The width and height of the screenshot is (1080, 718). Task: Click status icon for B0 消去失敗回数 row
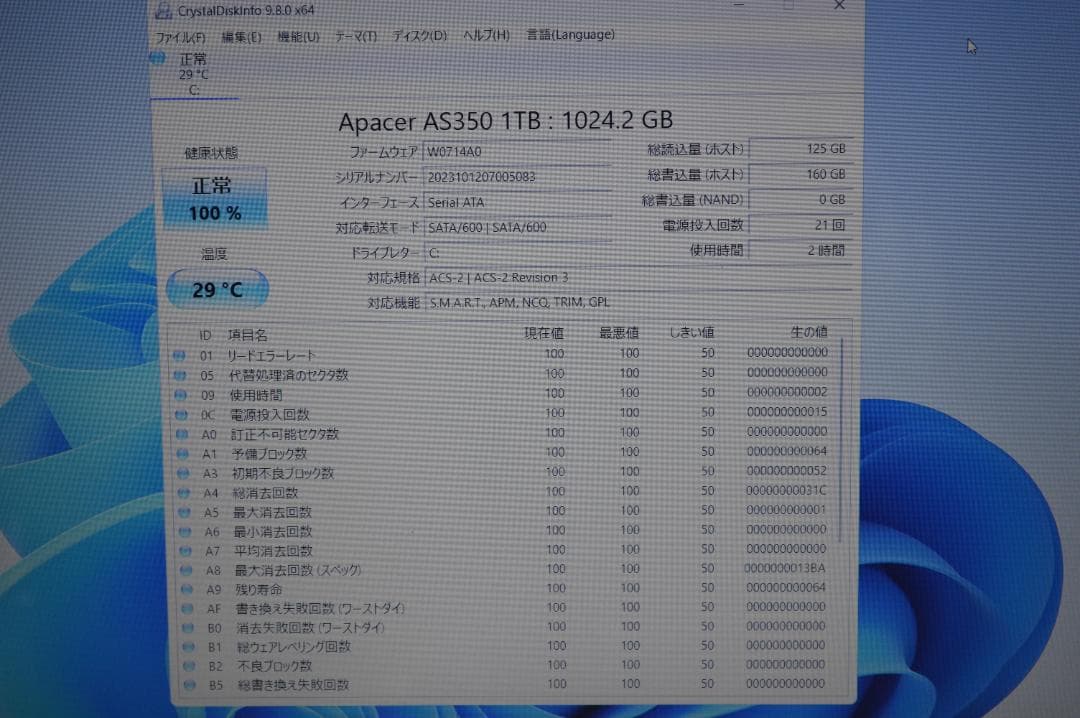click(189, 628)
